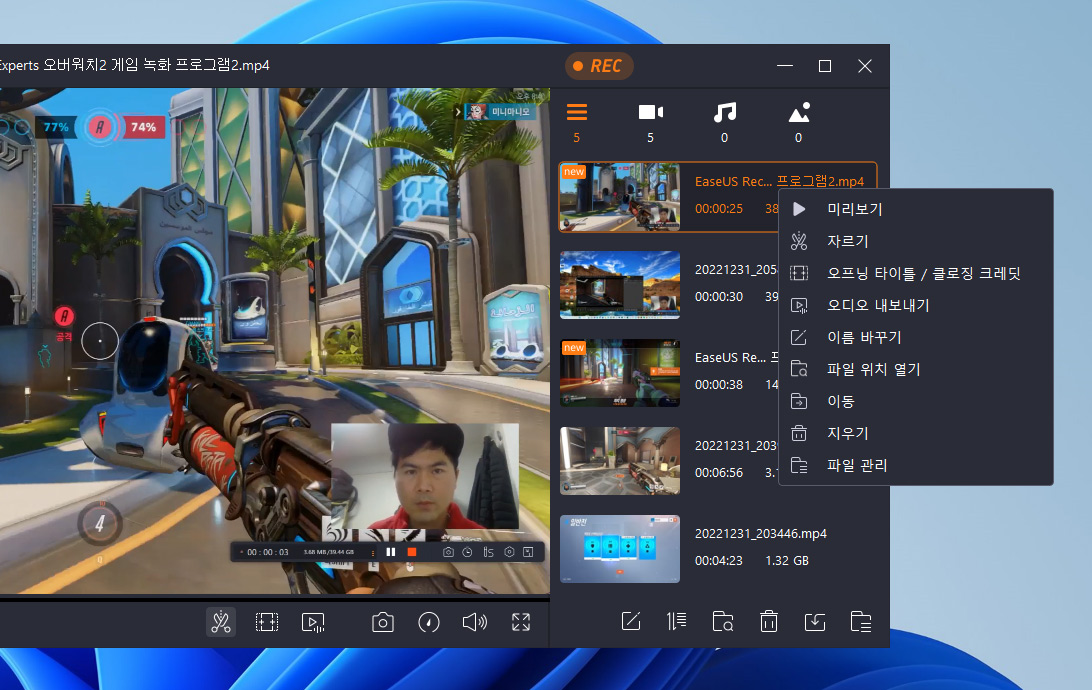Click the file name EaseUS Rec... 프로그램2.mp4
This screenshot has width=1092, height=690.
779,181
